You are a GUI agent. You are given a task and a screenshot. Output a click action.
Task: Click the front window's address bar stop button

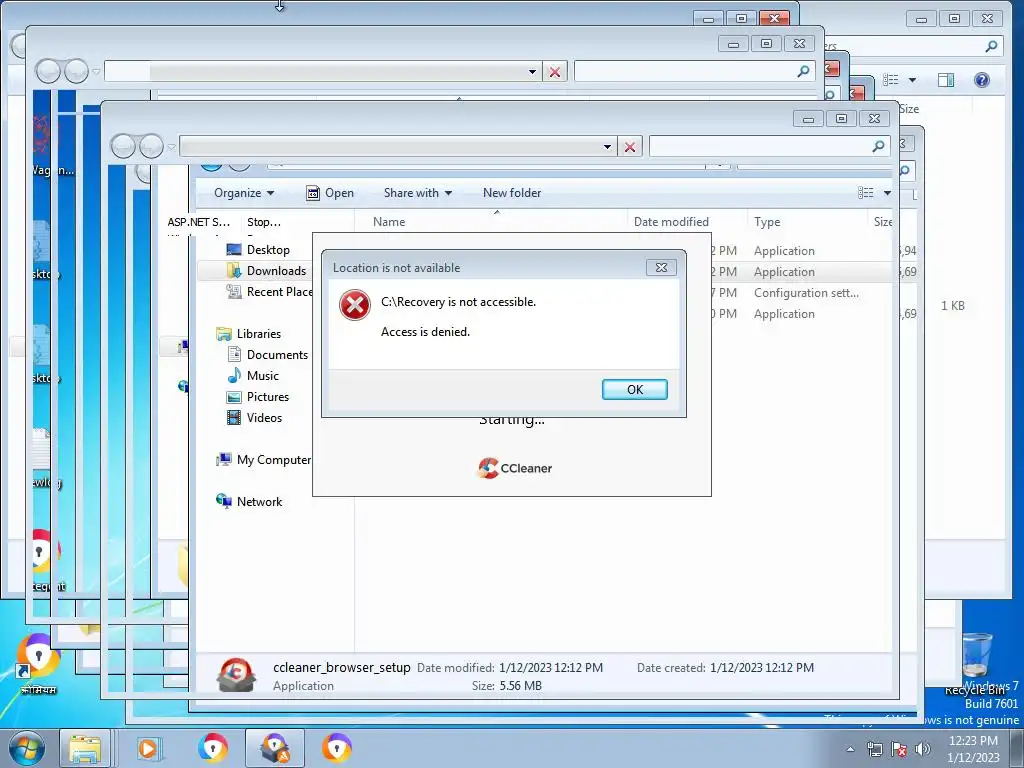630,147
